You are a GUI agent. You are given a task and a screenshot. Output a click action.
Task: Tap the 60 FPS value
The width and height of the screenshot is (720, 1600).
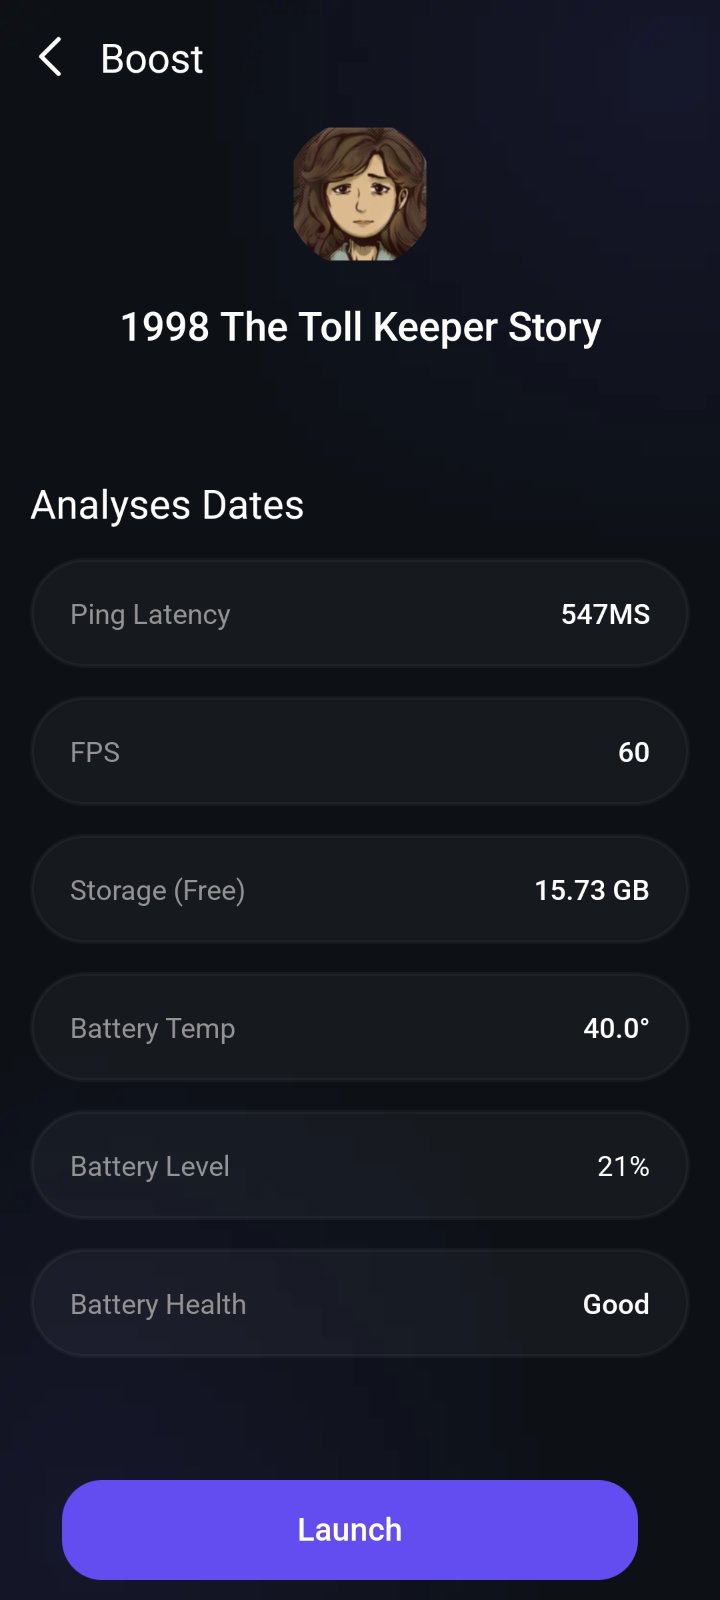[633, 752]
